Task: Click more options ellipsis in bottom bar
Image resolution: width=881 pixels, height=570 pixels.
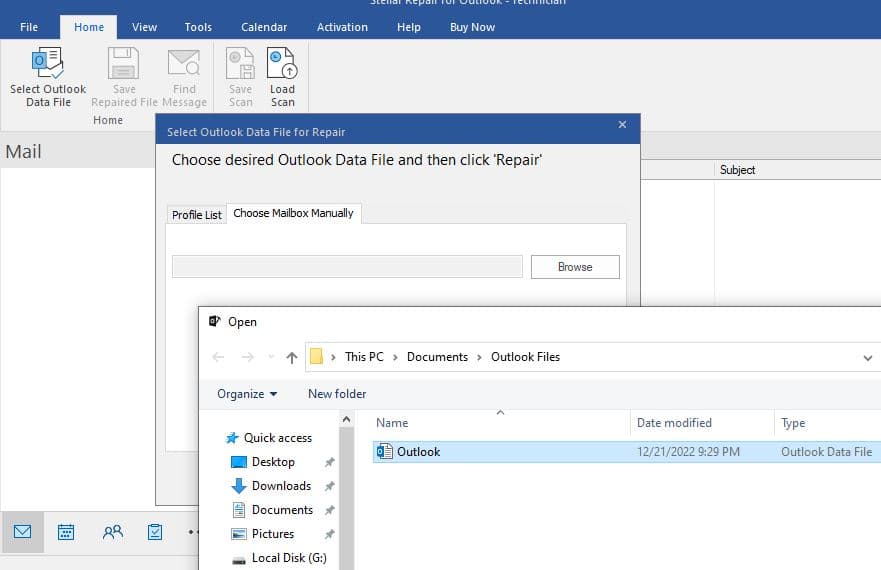Action: pyautogui.click(x=193, y=532)
